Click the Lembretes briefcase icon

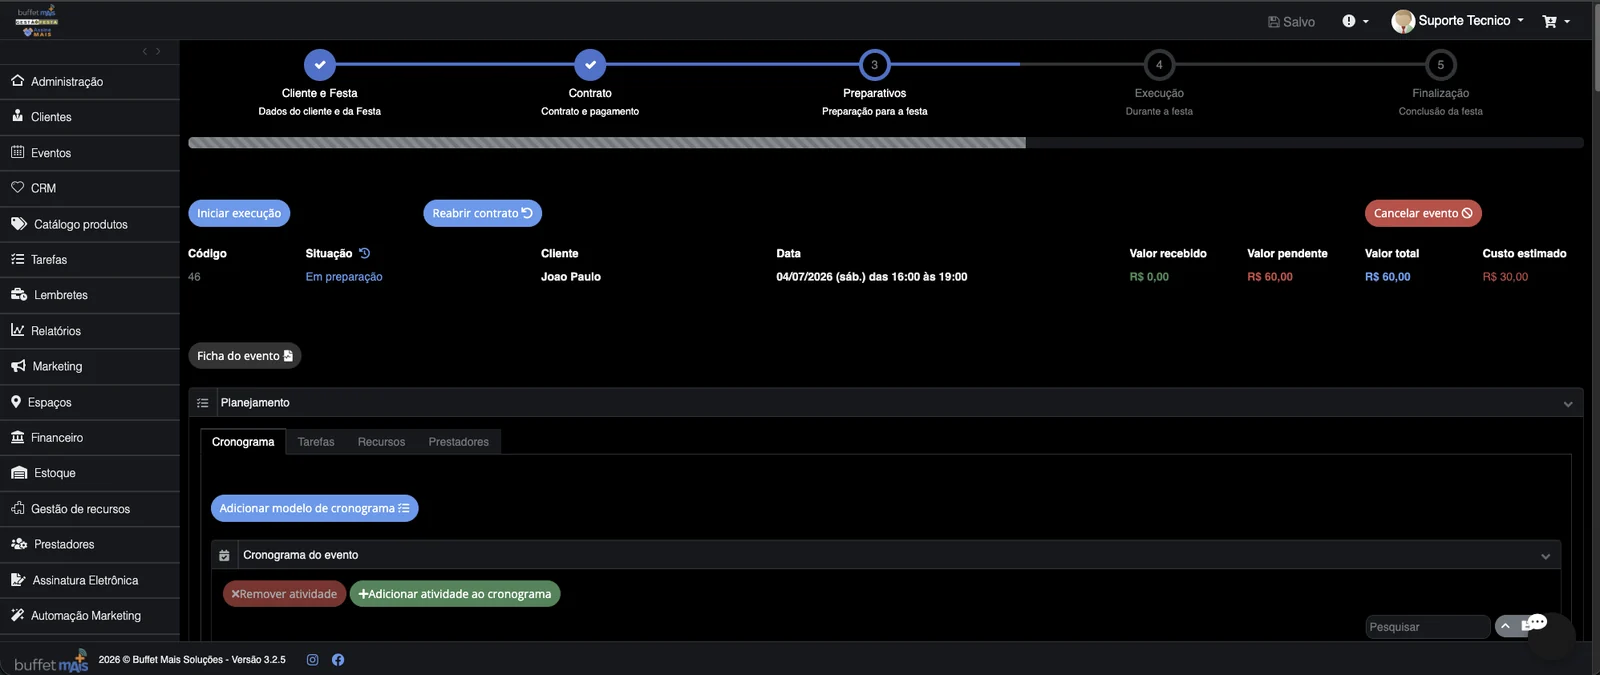pyautogui.click(x=19, y=295)
